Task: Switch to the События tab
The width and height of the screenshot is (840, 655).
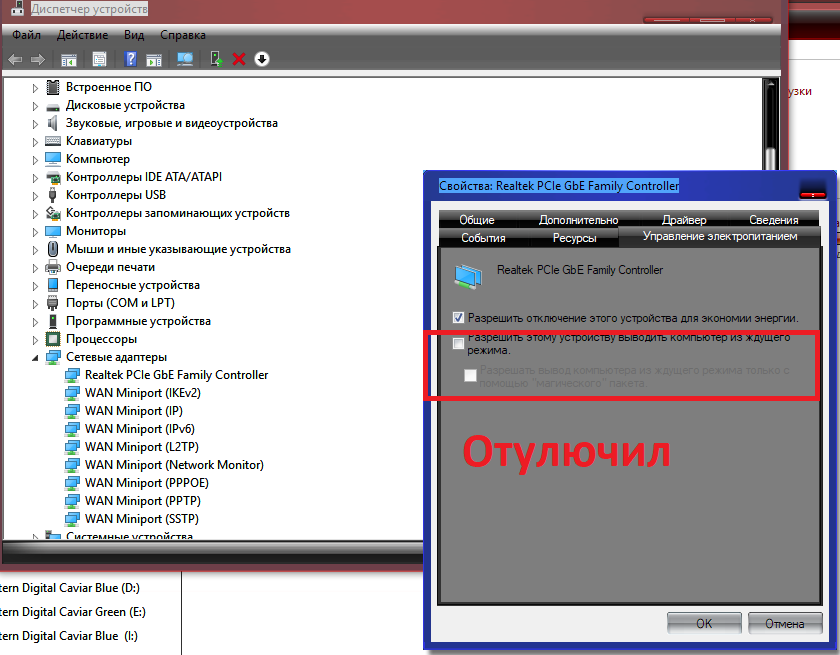Action: [x=483, y=238]
